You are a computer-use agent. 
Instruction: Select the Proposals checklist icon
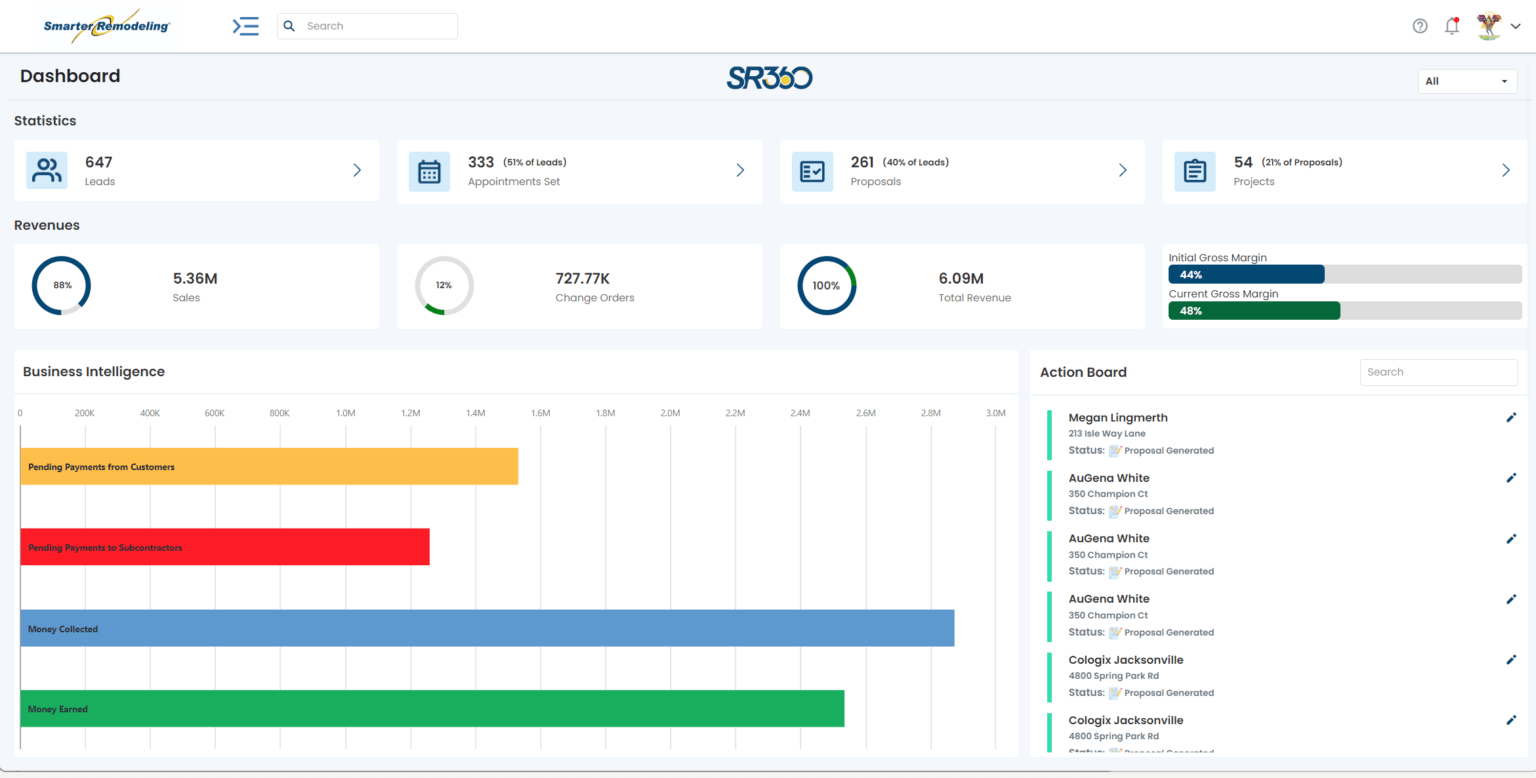tap(812, 171)
